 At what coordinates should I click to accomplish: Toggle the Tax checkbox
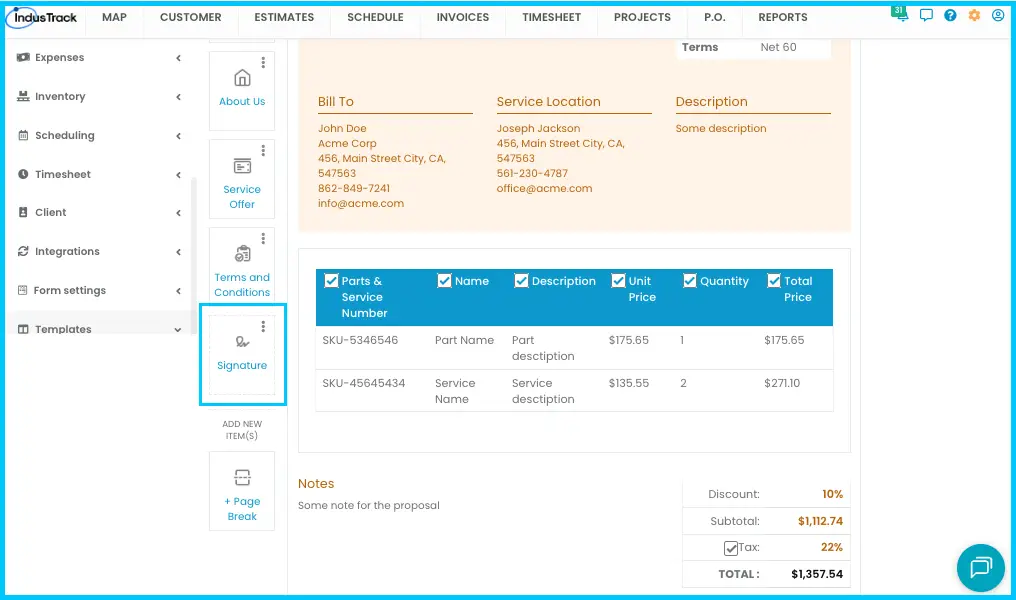[x=731, y=548]
